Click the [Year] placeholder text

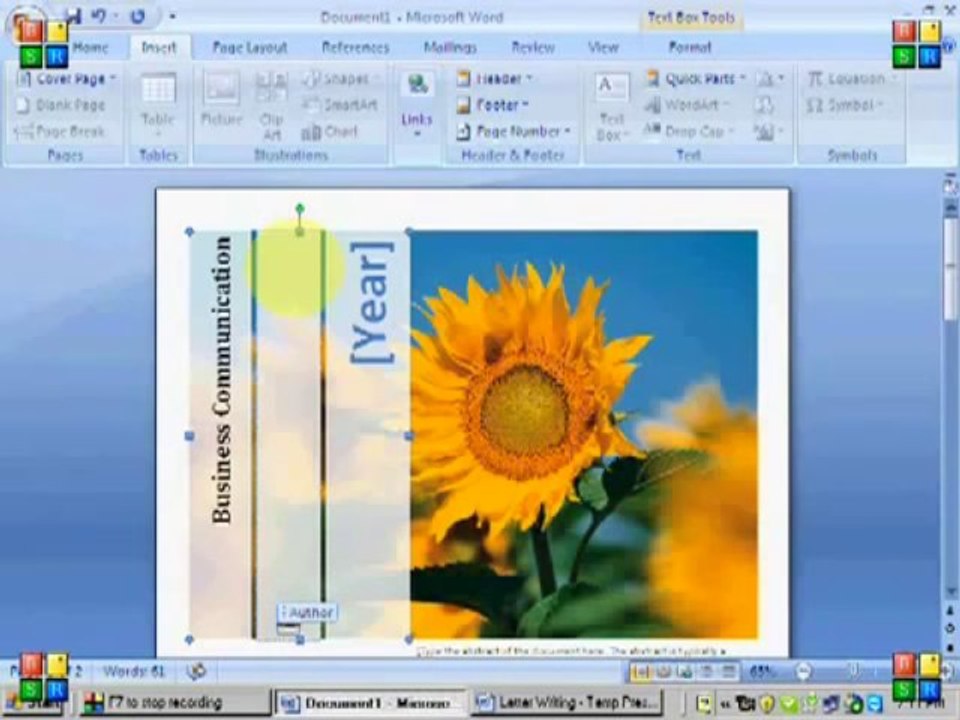371,302
